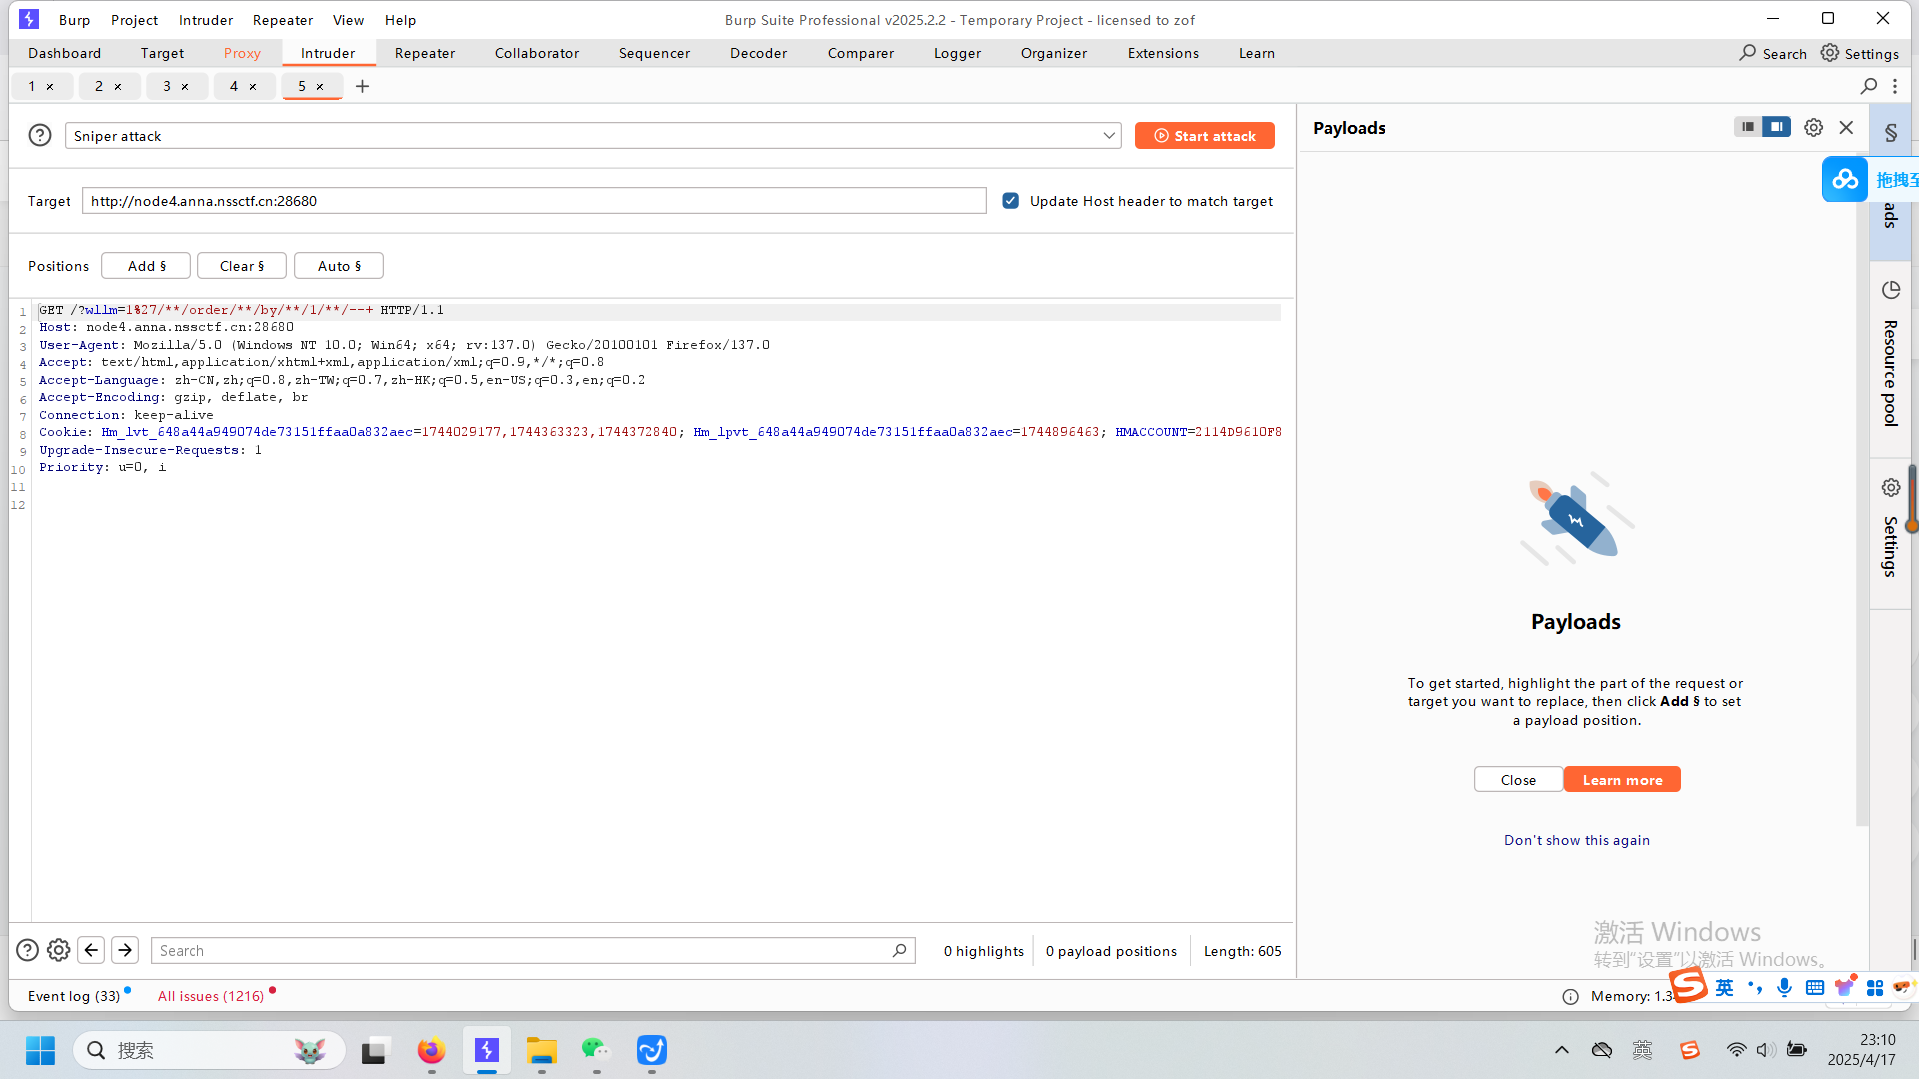The width and height of the screenshot is (1919, 1079).
Task: Open the tab options kebab menu
Action: coord(1895,86)
